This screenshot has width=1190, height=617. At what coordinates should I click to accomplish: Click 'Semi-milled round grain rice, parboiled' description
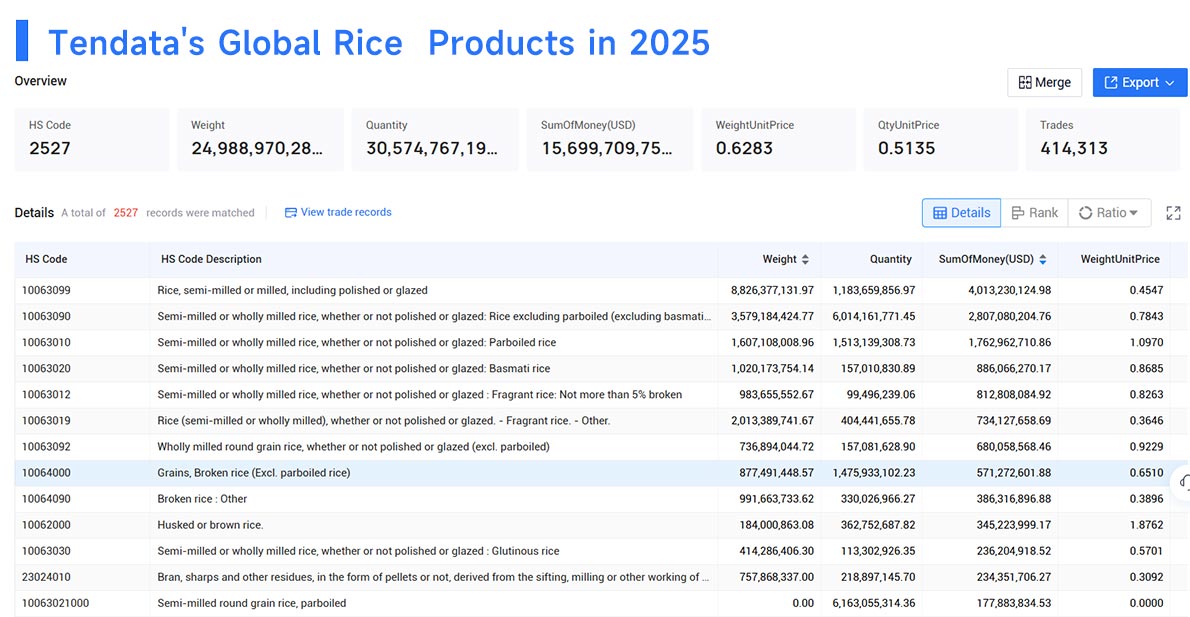coord(251,603)
